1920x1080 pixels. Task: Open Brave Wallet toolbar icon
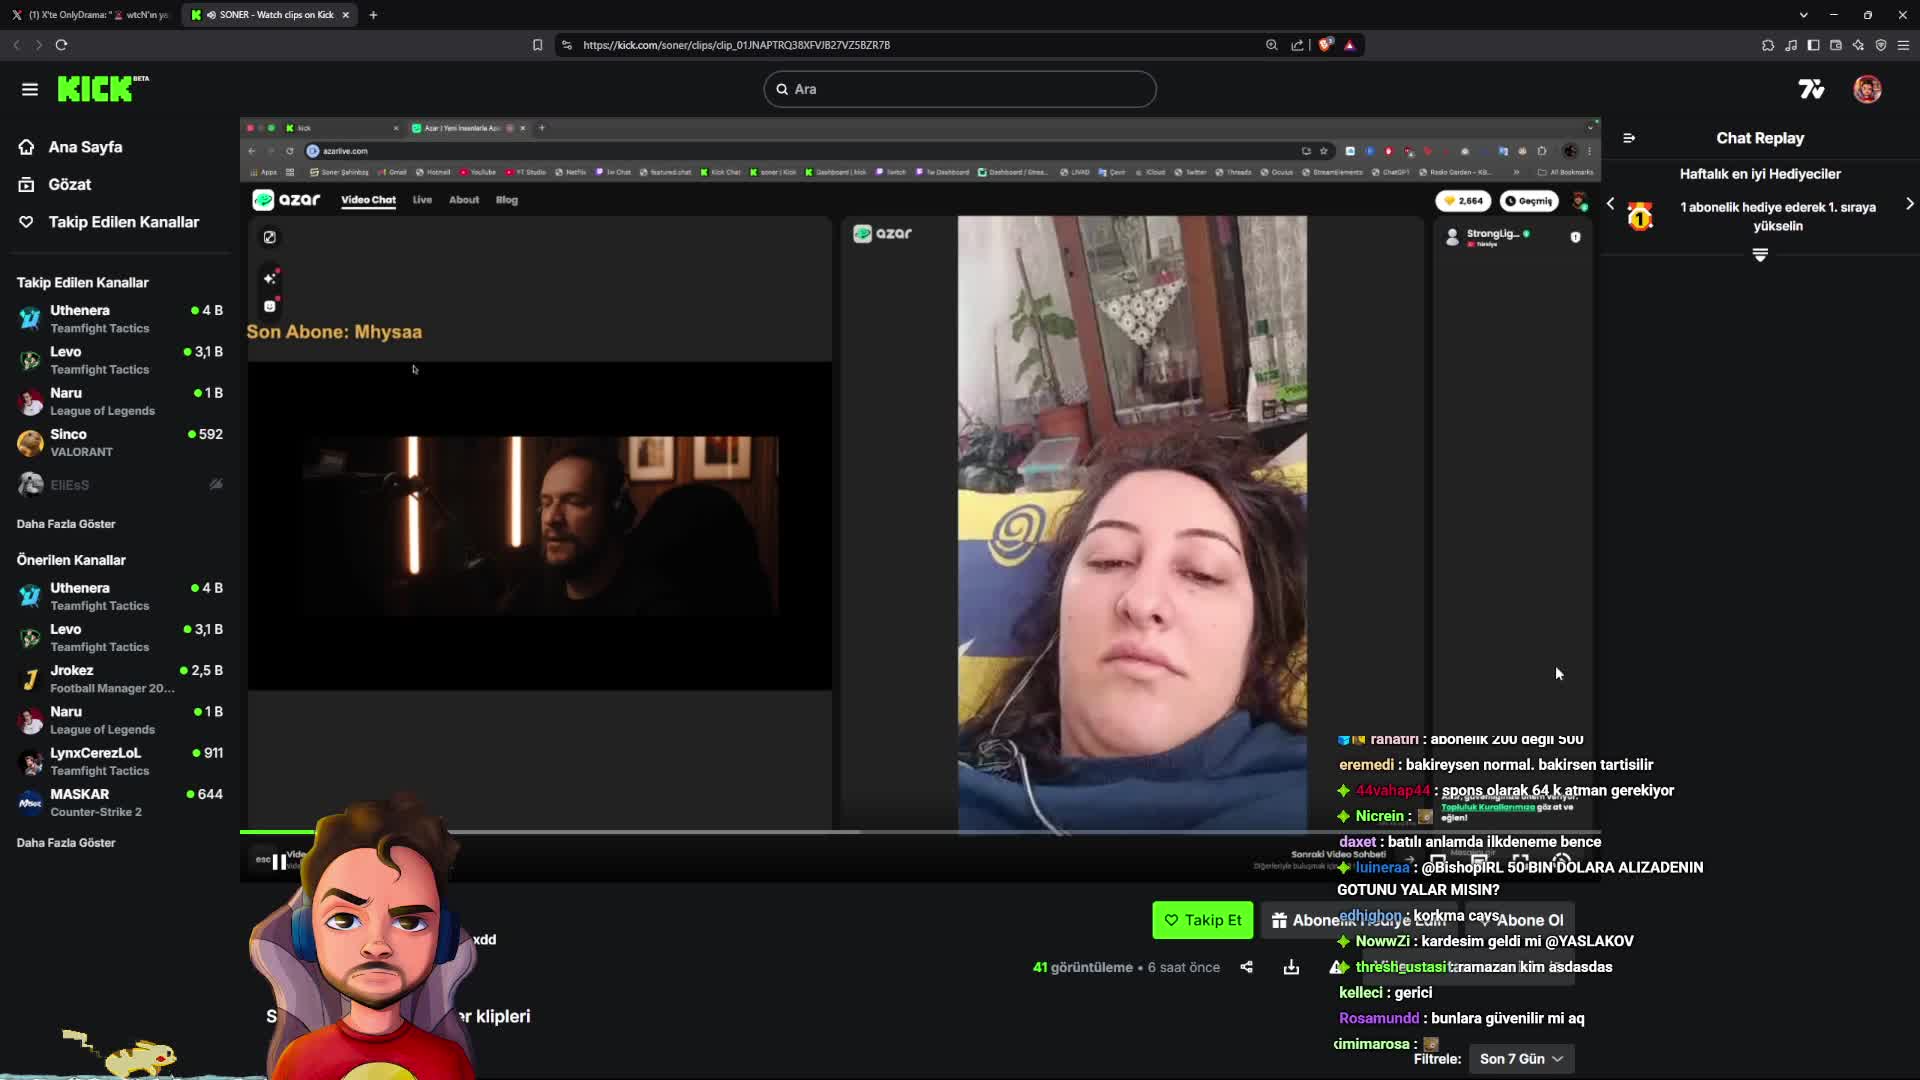(x=1836, y=45)
